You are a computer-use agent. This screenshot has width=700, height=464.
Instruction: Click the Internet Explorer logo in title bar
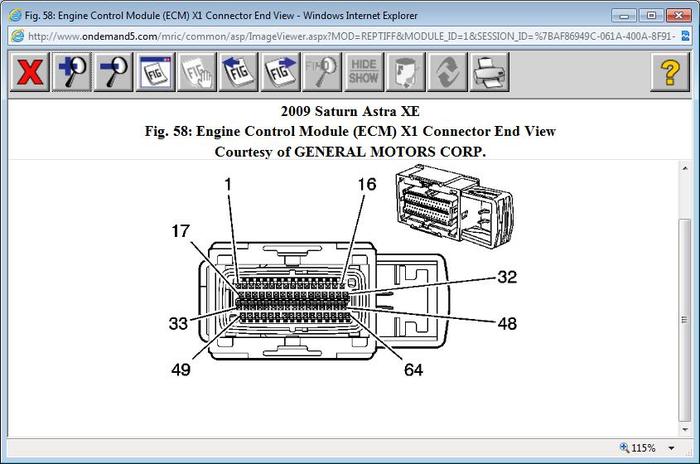[15, 15]
